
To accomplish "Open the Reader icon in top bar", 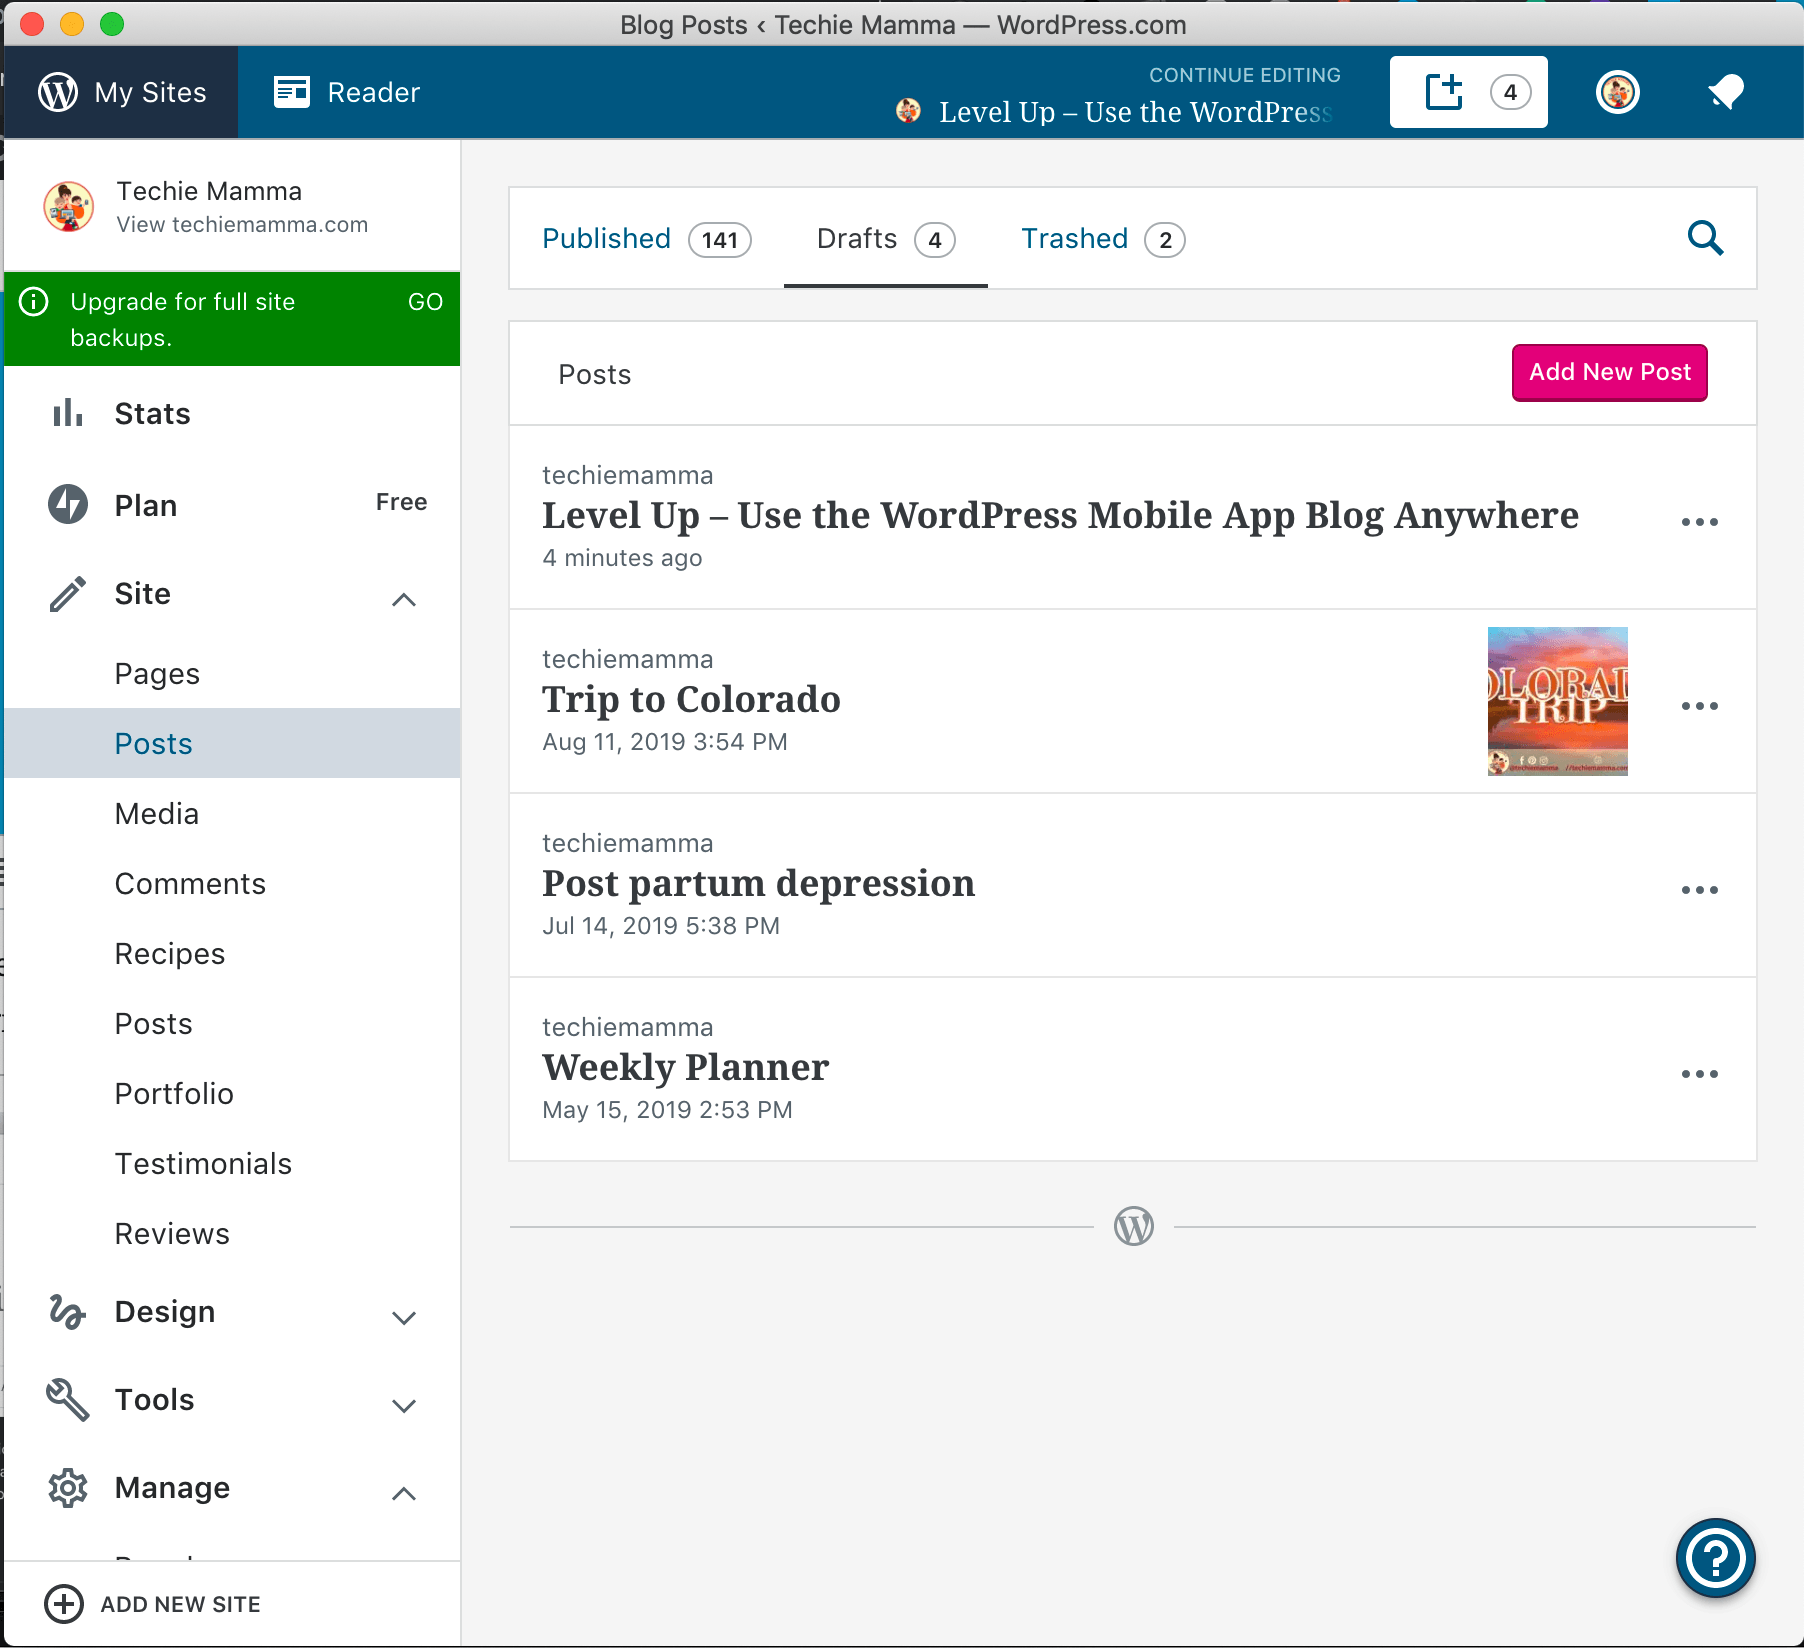I will tap(292, 92).
